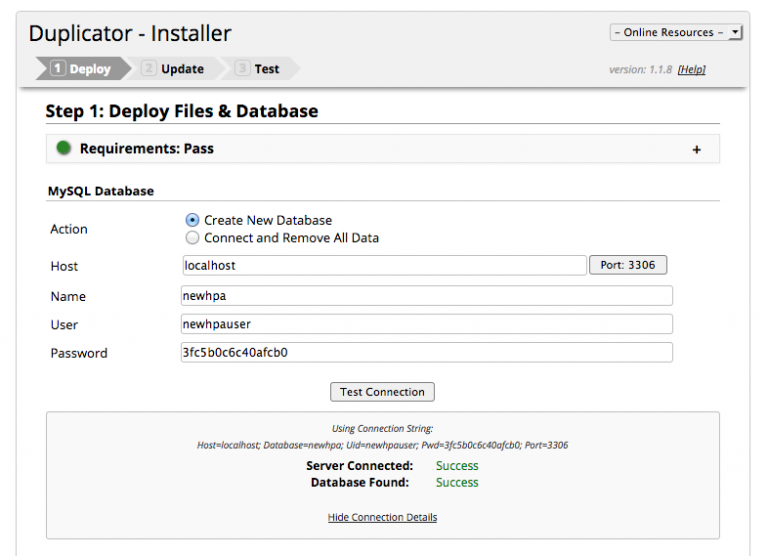
Task: Click the database Name field
Action: click(x=427, y=296)
